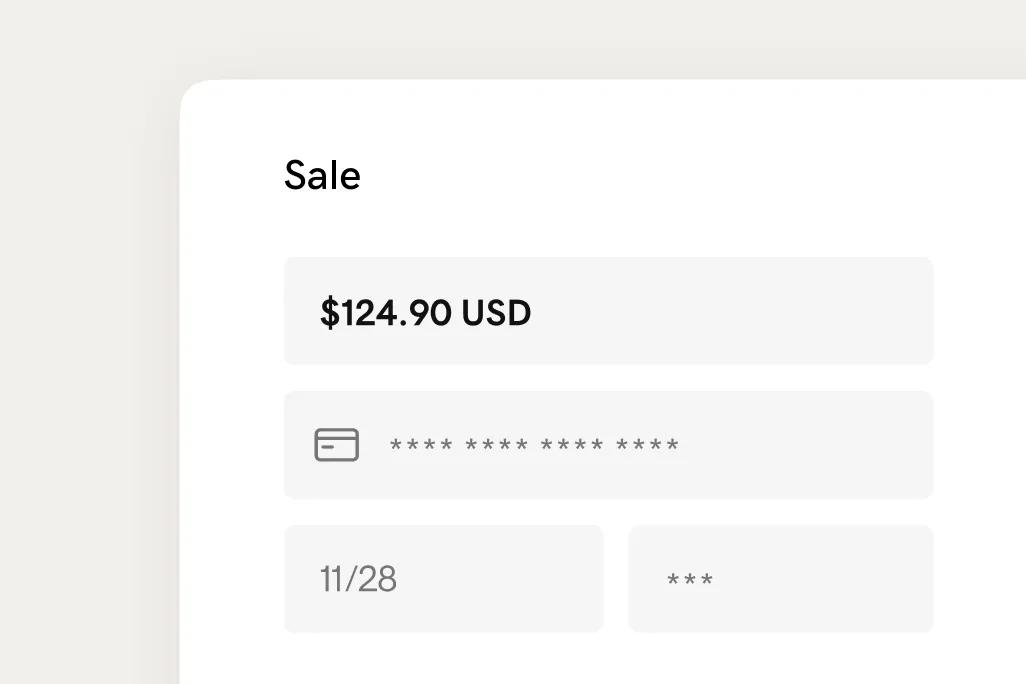
Task: Click the credit card icon
Action: click(x=335, y=444)
